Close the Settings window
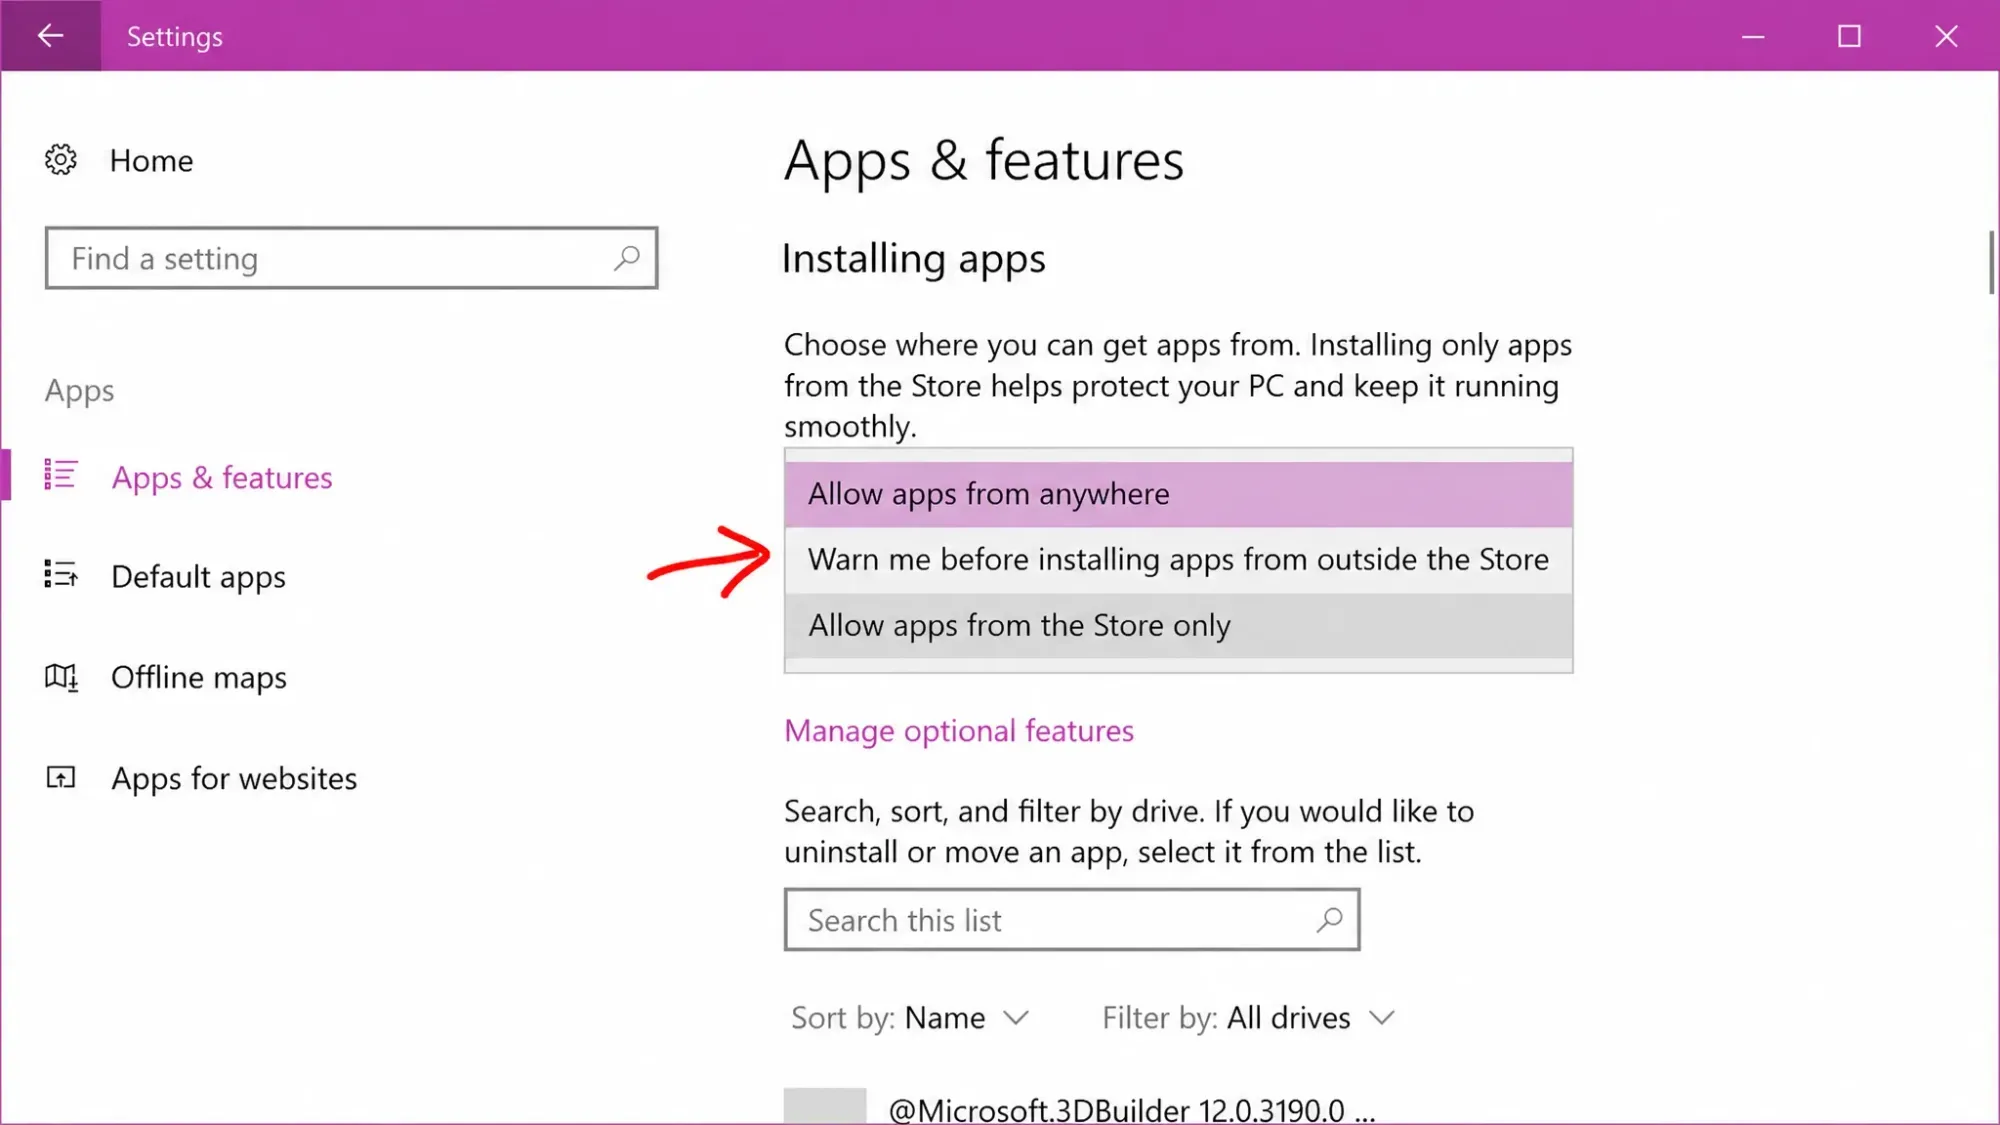2000x1125 pixels. 1947,36
